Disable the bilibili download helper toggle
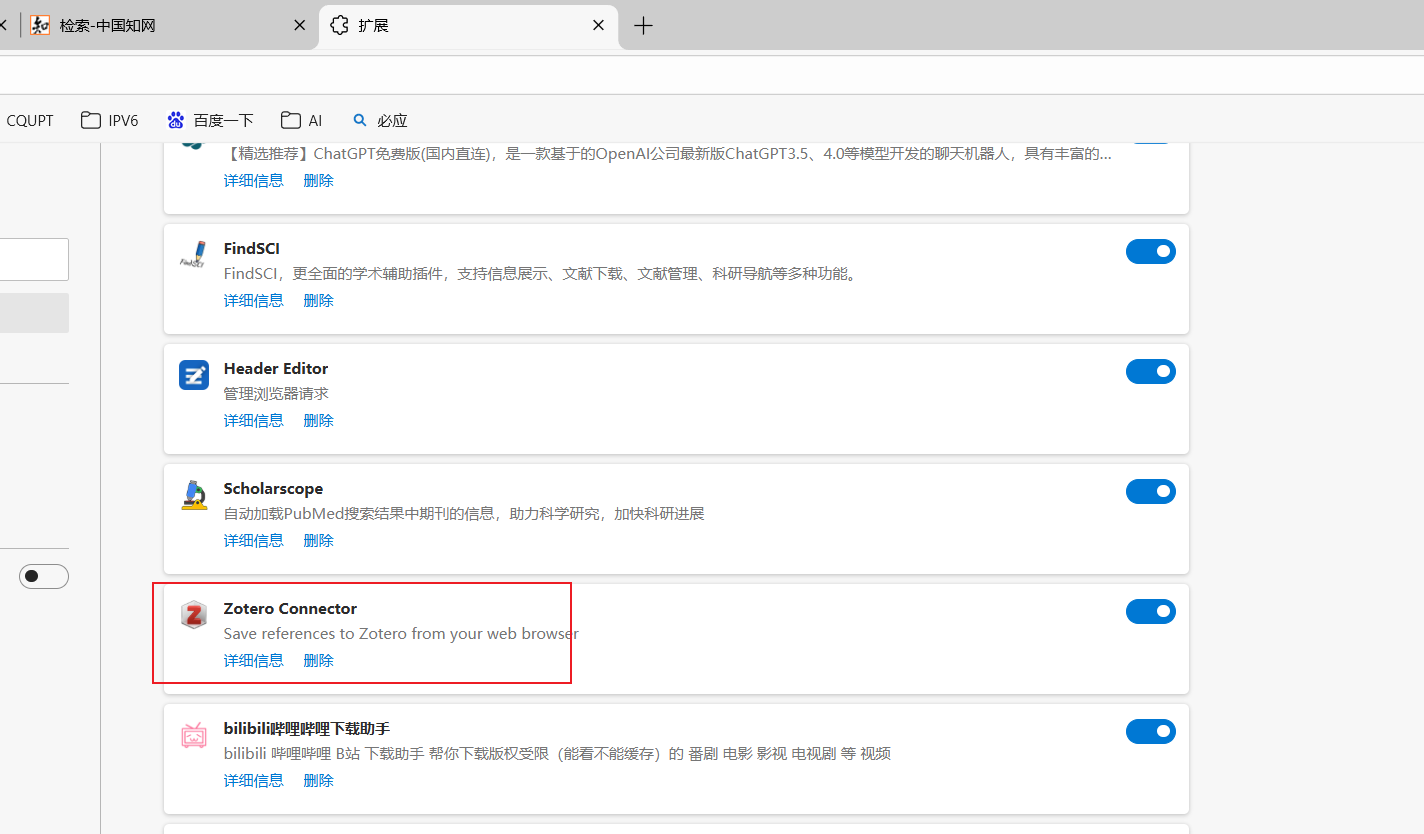1424x834 pixels. 1151,731
